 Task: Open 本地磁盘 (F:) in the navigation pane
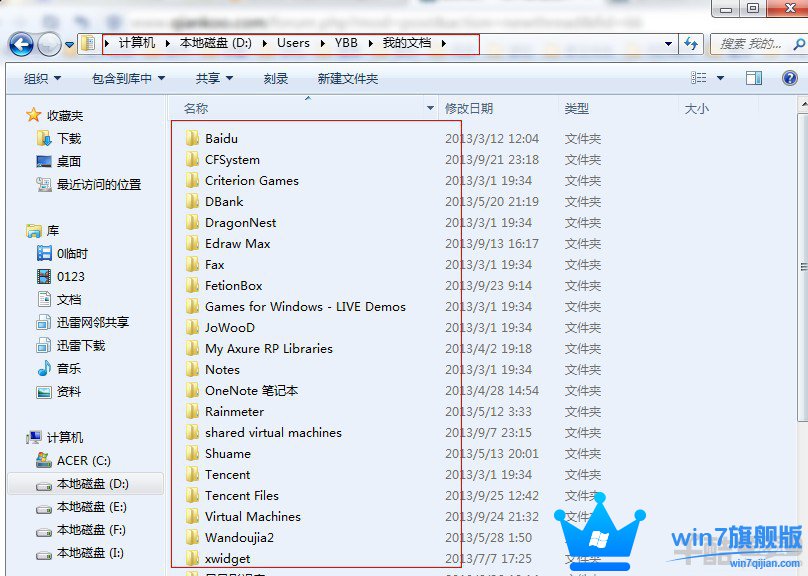(81, 530)
